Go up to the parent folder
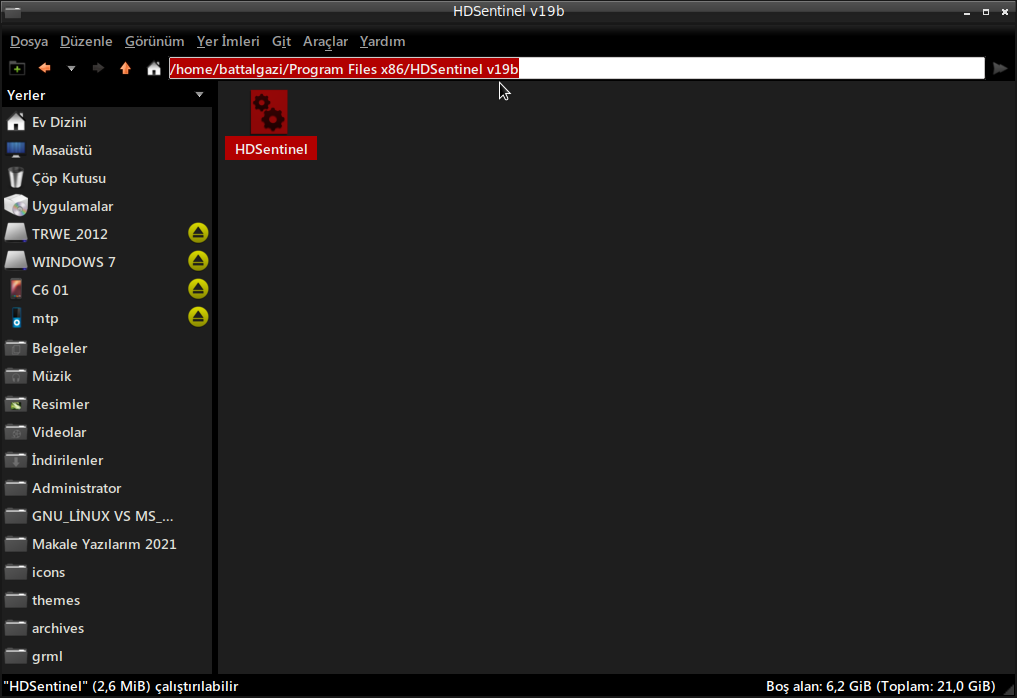1017x698 pixels. [126, 68]
